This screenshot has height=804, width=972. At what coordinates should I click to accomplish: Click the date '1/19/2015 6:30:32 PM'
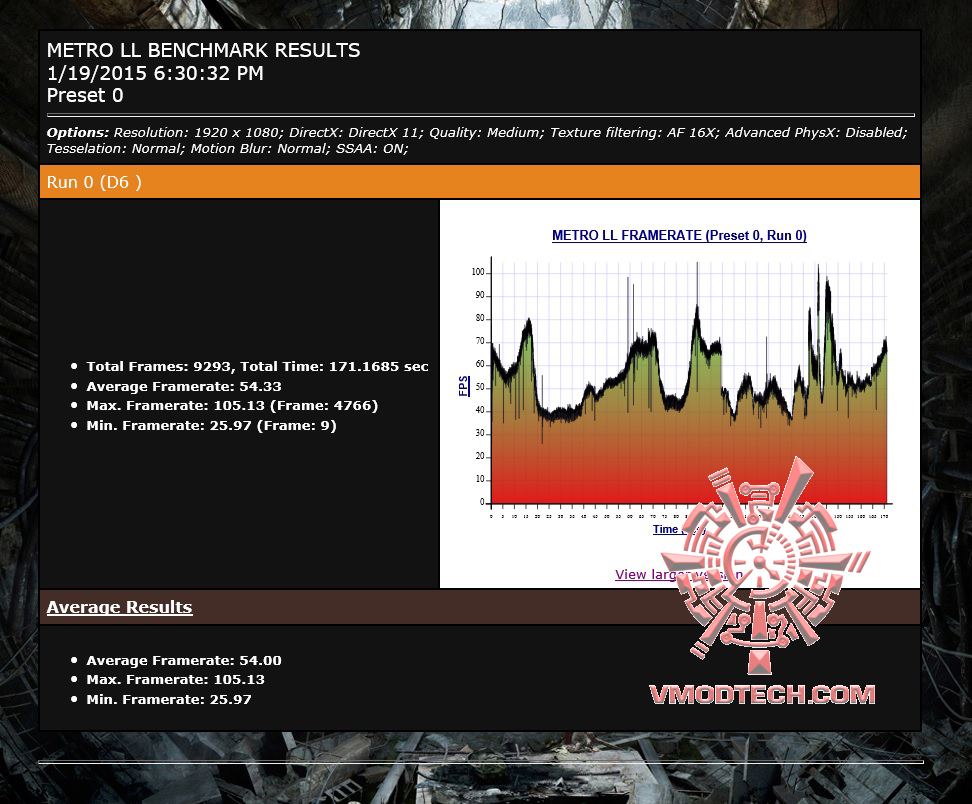click(155, 73)
